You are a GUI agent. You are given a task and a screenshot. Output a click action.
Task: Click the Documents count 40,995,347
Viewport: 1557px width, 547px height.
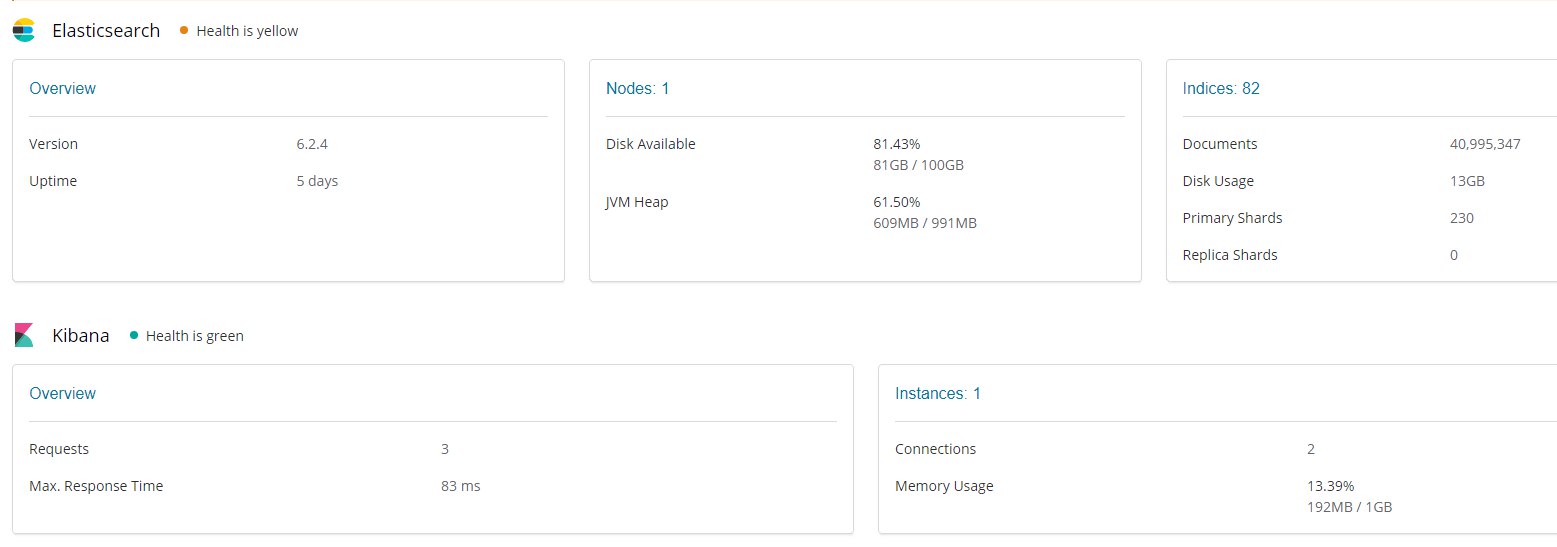tap(1485, 144)
